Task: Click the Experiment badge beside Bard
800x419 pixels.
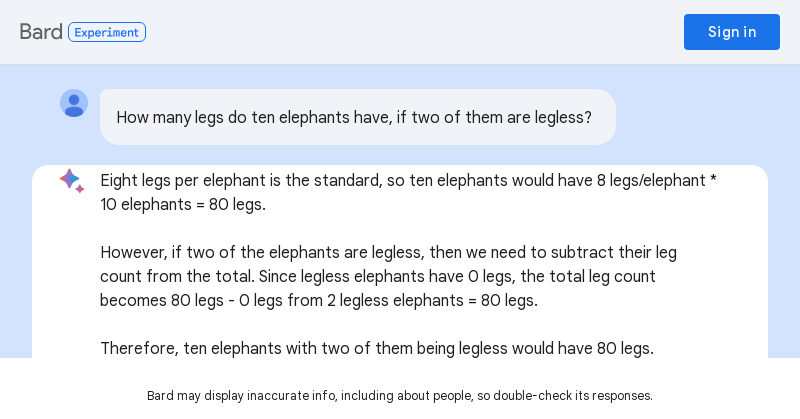Action: click(x=107, y=32)
